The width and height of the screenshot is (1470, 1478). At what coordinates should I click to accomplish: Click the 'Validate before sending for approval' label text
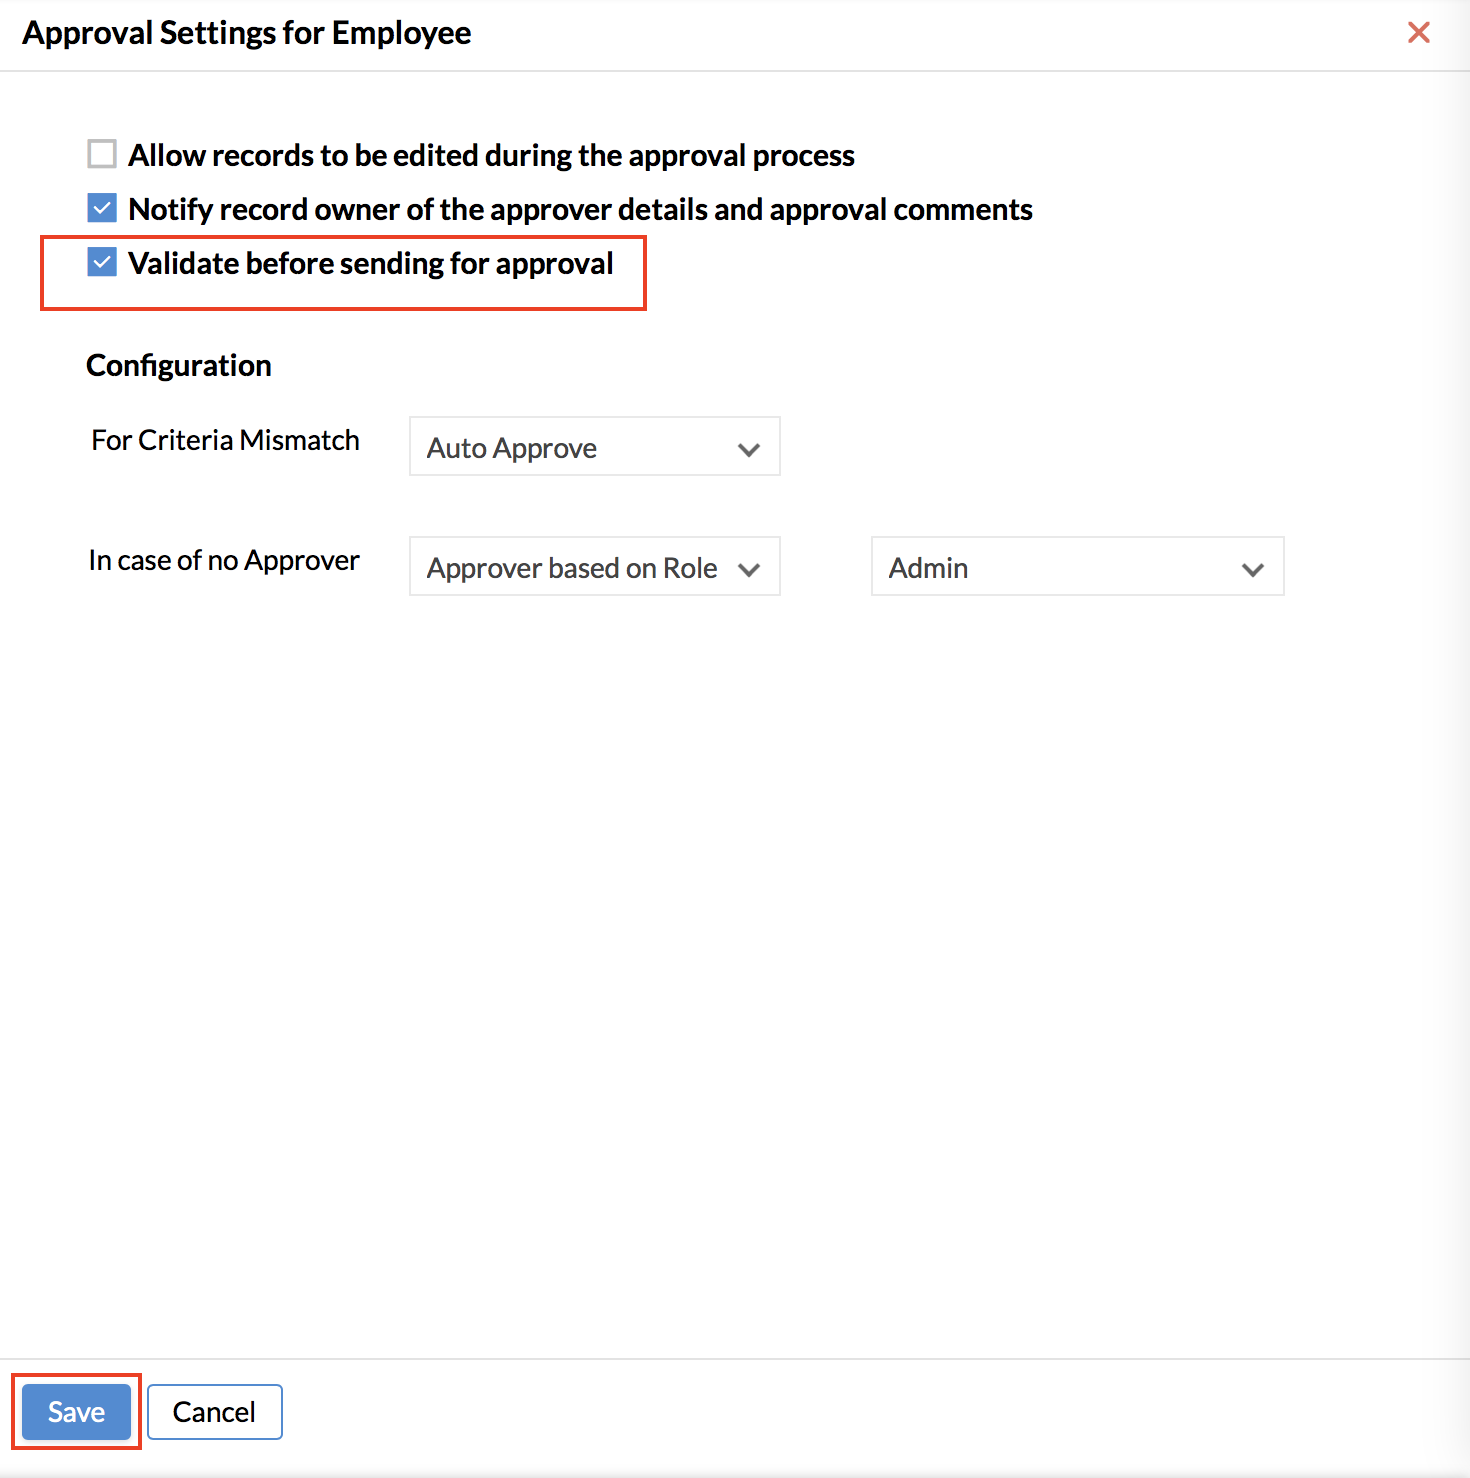[371, 263]
